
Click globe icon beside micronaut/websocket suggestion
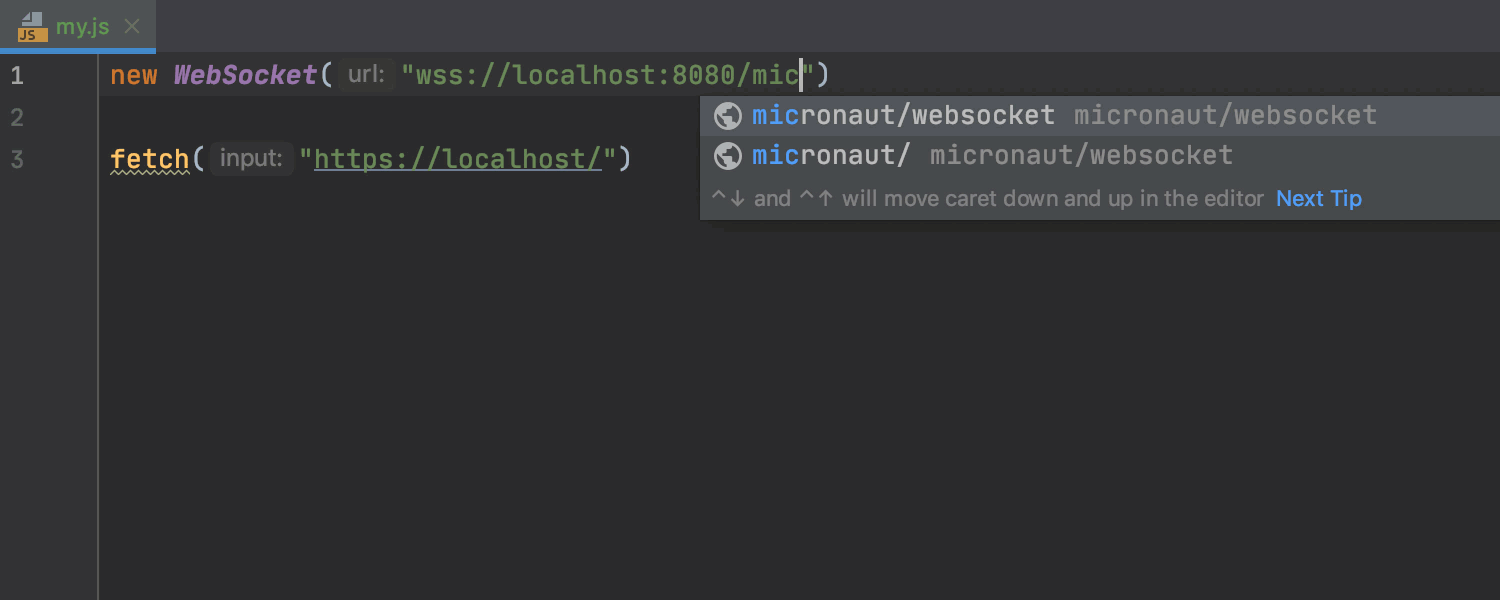727,116
